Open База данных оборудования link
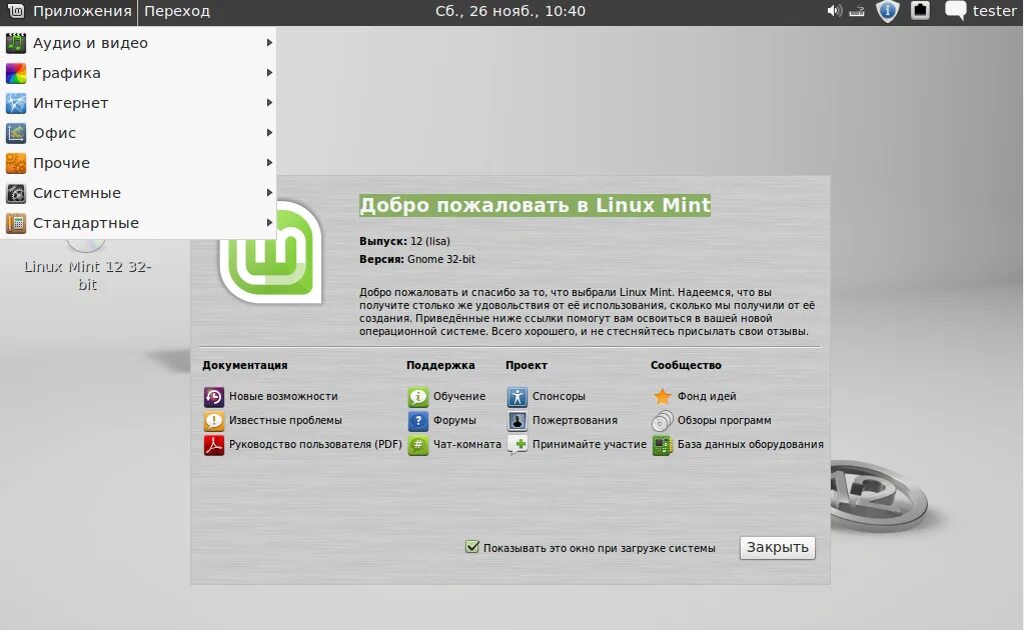 [x=750, y=445]
